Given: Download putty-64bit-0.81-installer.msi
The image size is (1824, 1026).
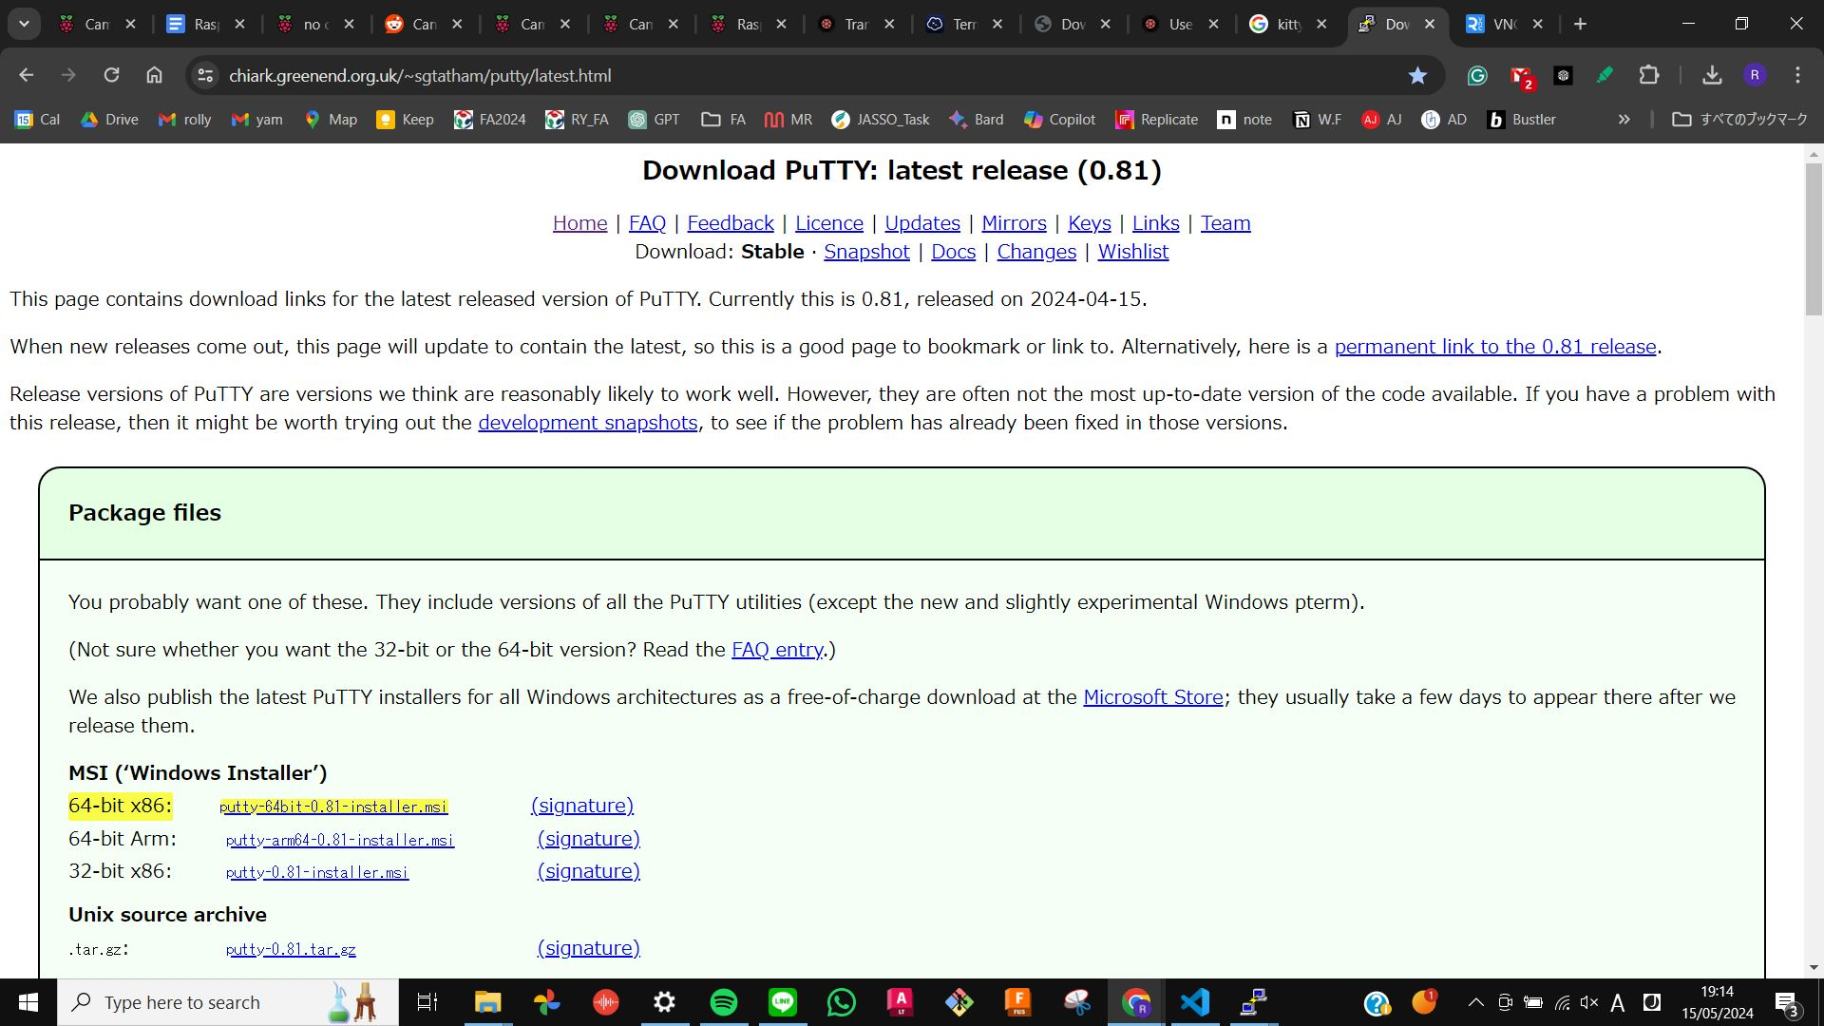Looking at the screenshot, I should (x=334, y=807).
